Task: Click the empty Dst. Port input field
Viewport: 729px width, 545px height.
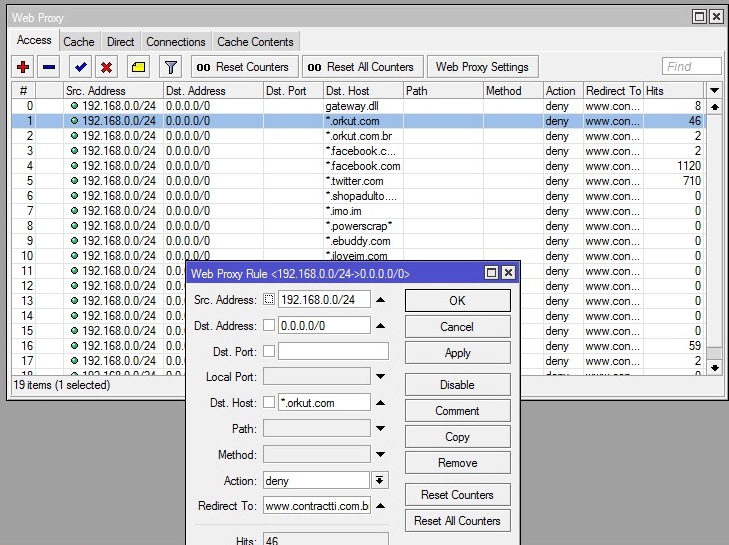Action: coord(333,351)
